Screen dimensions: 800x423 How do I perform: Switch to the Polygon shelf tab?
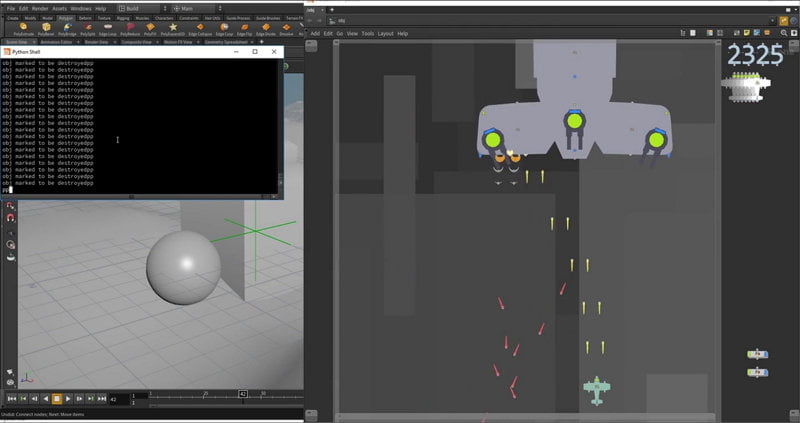(65, 18)
